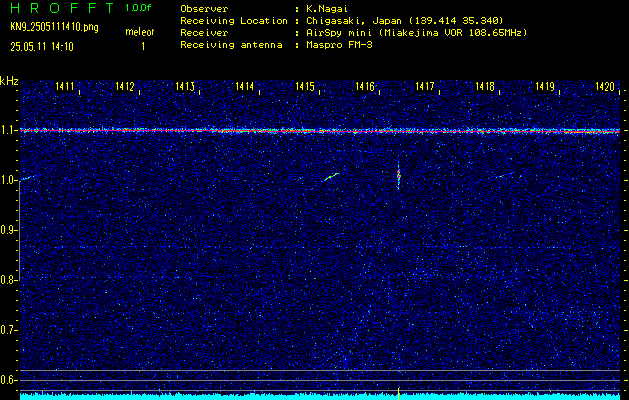Click the 1418 time axis marker
The height and width of the screenshot is (400, 629).
(x=485, y=86)
